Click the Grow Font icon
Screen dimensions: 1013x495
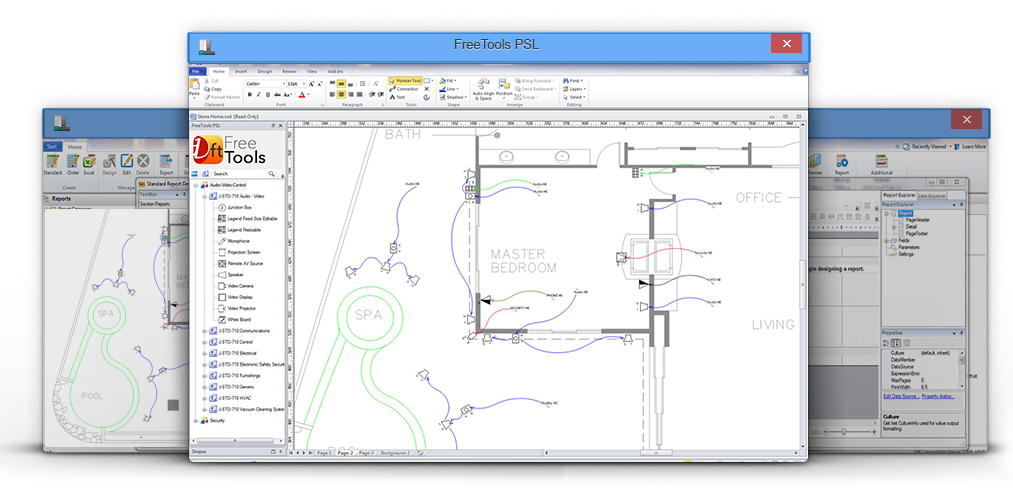(311, 84)
